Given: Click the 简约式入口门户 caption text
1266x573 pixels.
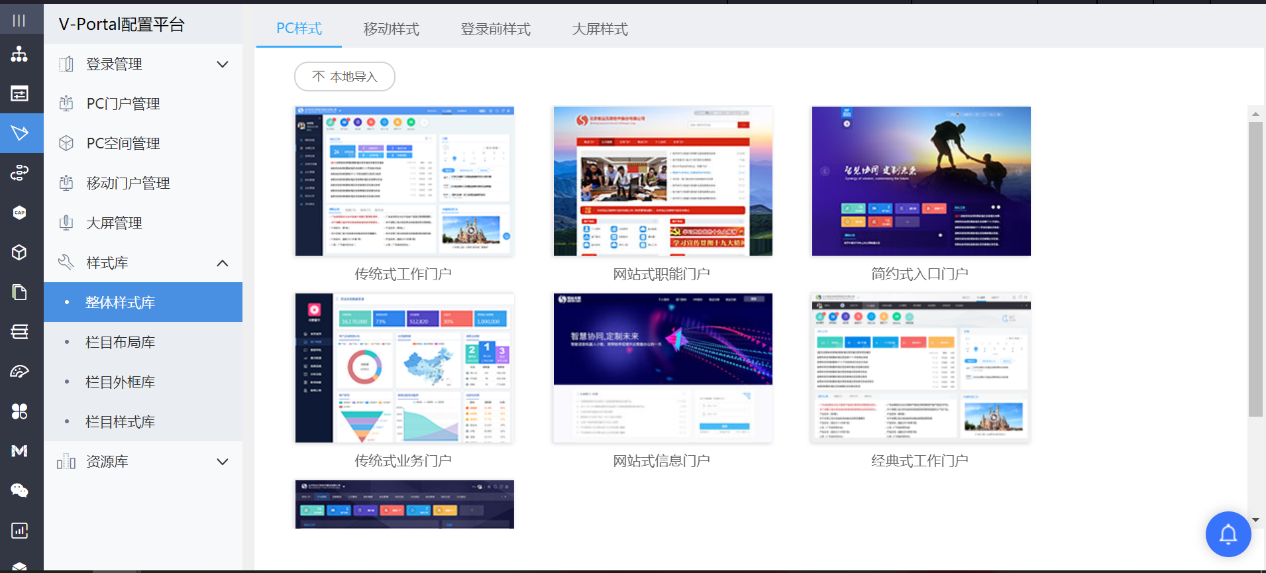Looking at the screenshot, I should (919, 274).
